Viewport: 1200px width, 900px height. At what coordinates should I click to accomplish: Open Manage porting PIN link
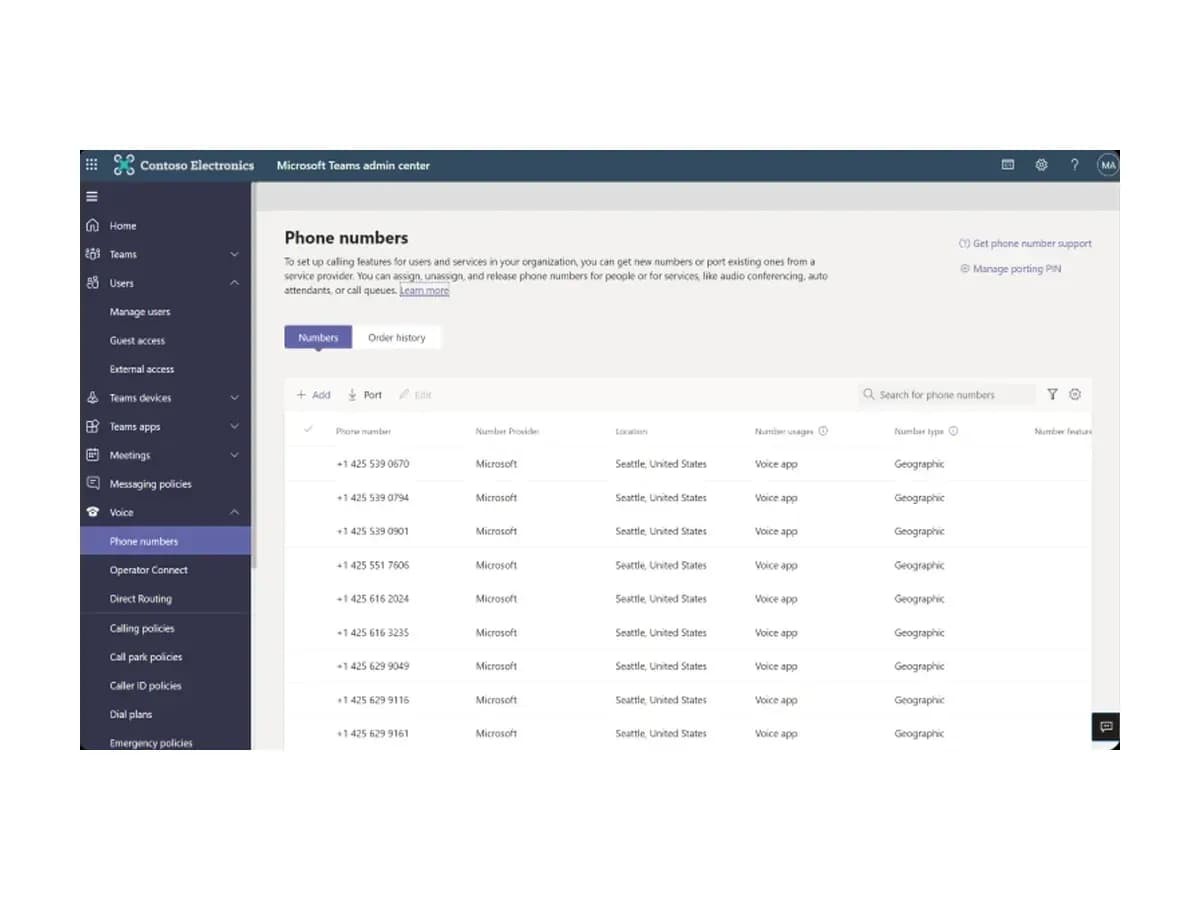click(1010, 269)
